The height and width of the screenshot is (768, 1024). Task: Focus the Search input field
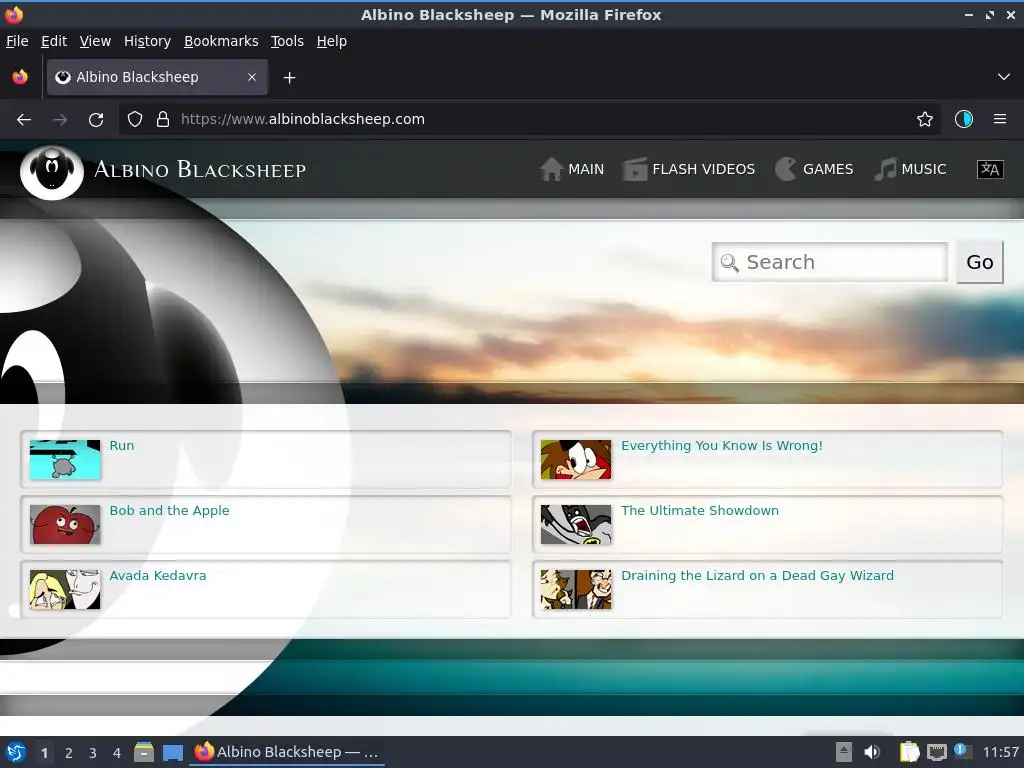pyautogui.click(x=829, y=262)
